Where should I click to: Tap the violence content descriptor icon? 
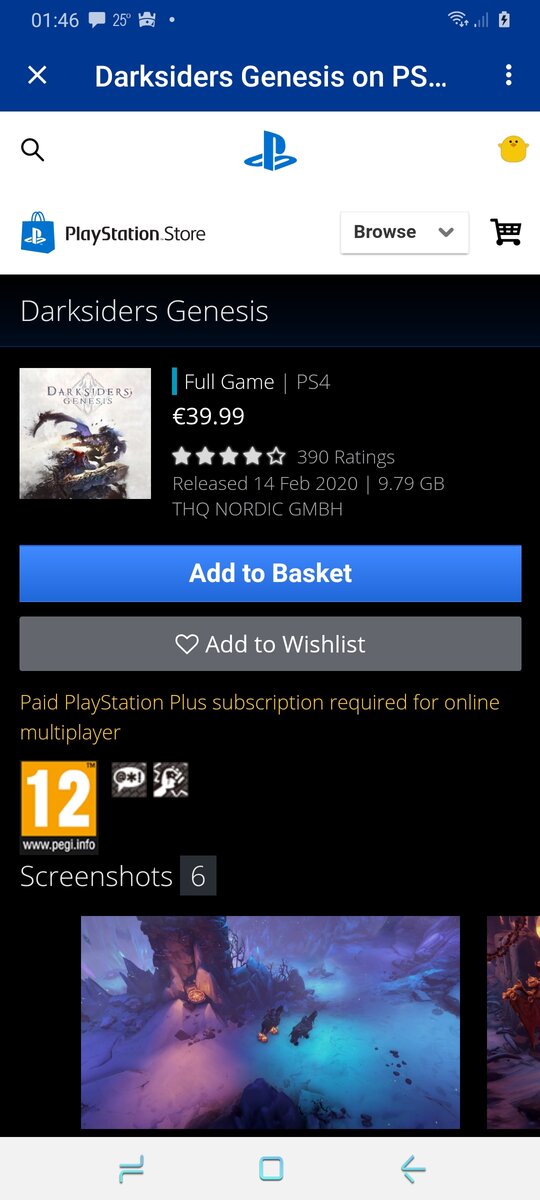171,779
